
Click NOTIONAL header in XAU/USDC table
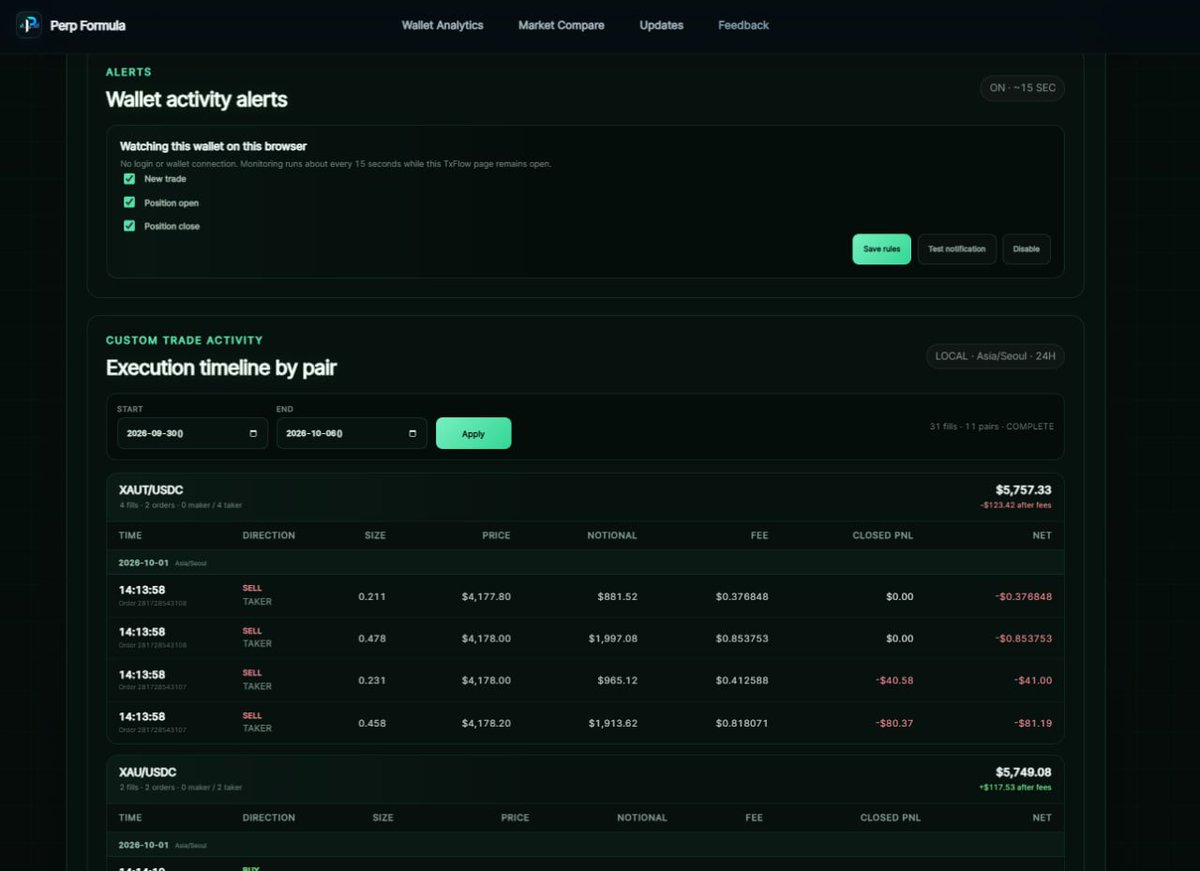coord(642,817)
